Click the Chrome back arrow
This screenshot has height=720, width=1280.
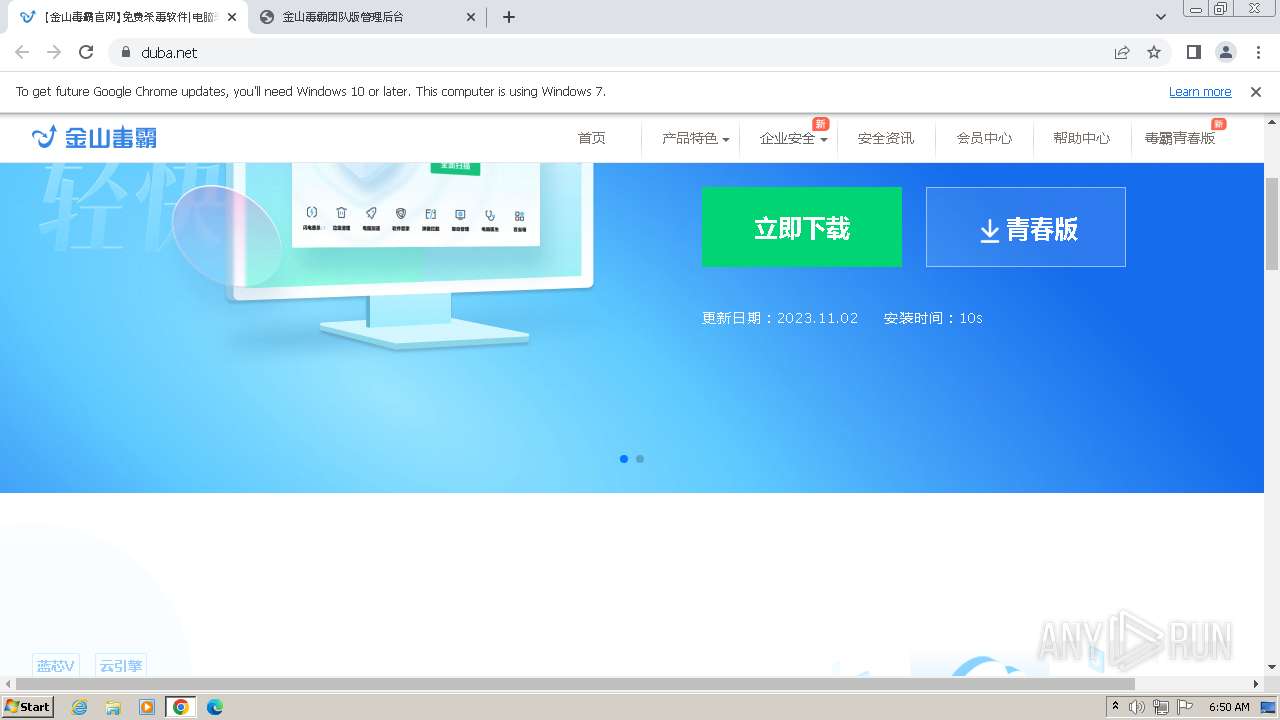(22, 52)
